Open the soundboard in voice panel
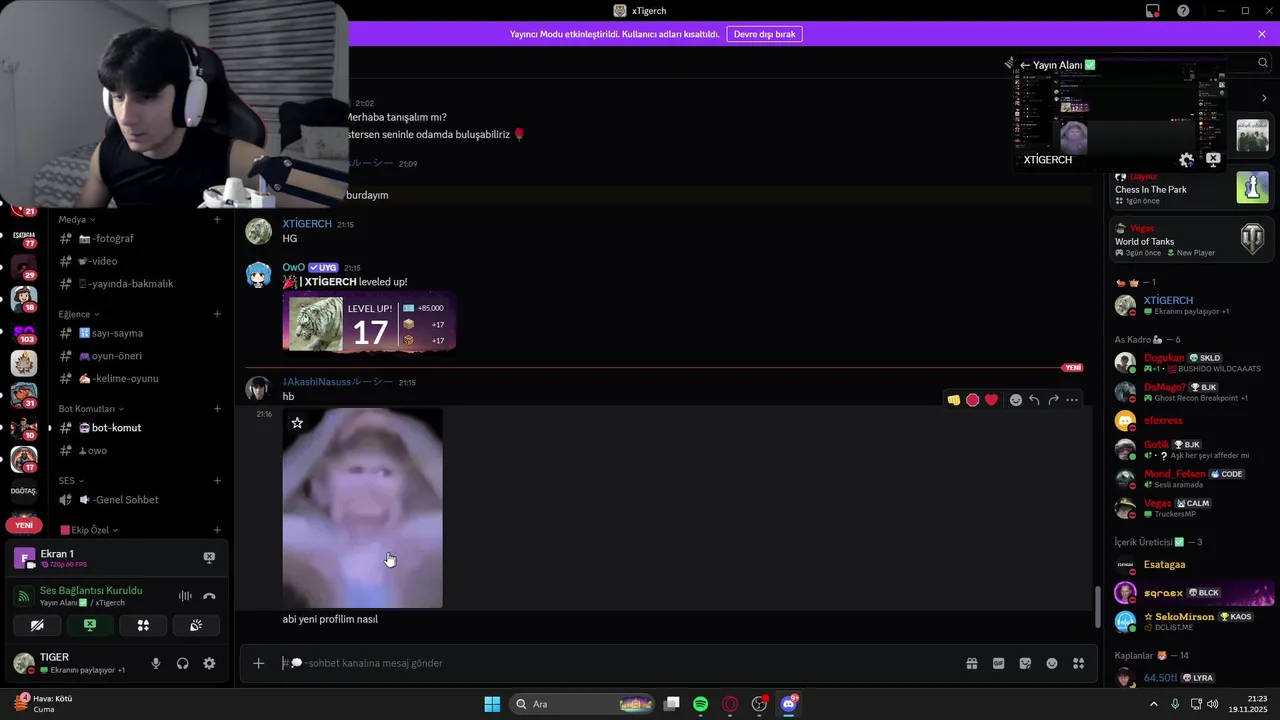This screenshot has height=720, width=1280. click(x=196, y=625)
